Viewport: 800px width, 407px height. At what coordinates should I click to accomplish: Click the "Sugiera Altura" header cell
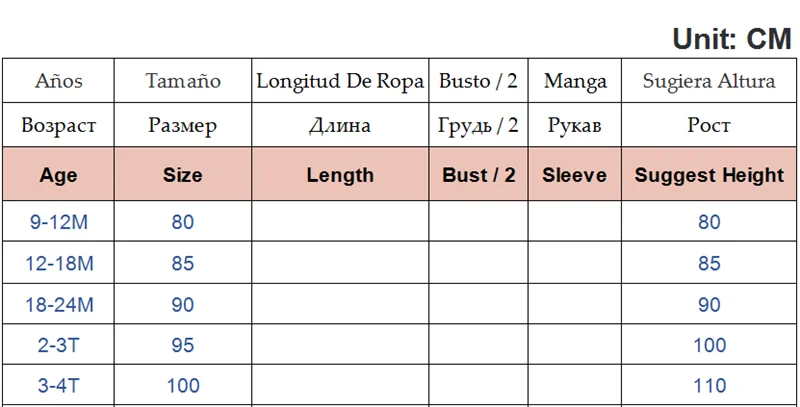point(709,81)
